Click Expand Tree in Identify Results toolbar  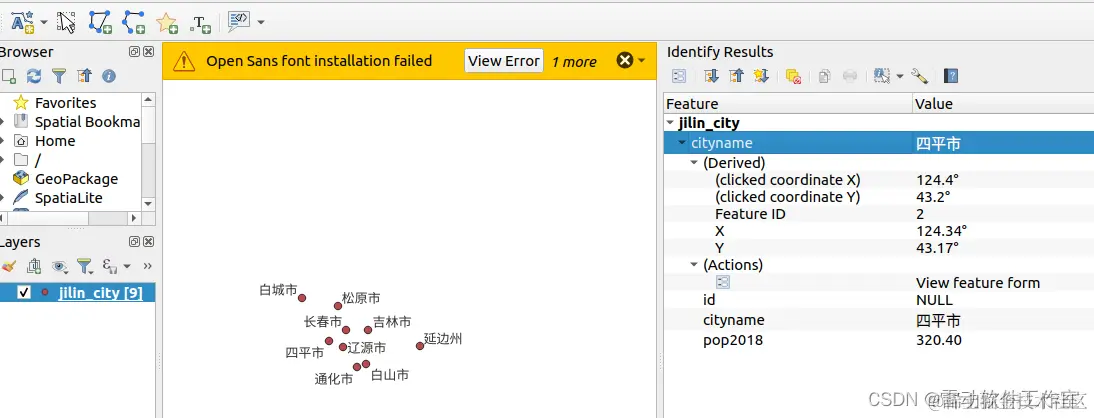click(x=711, y=76)
